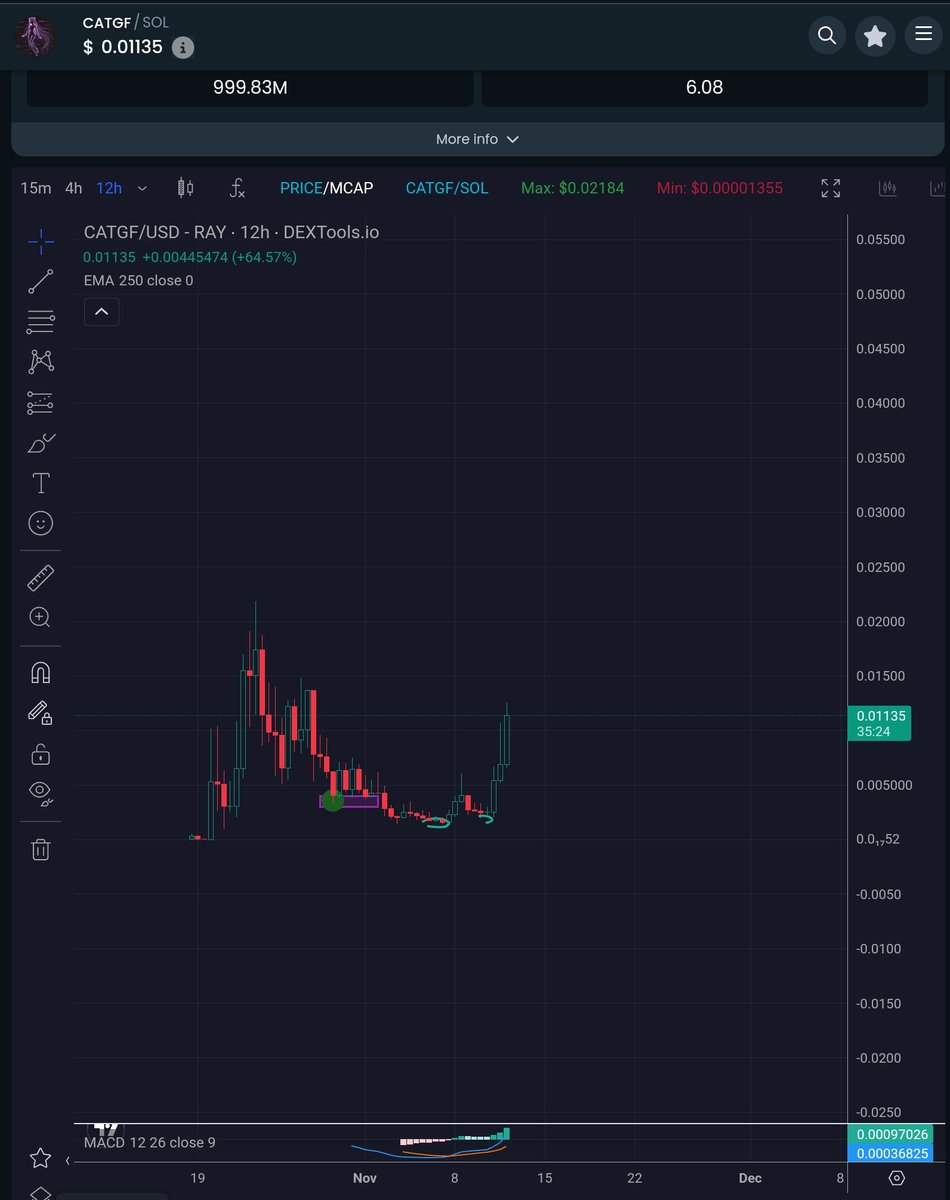This screenshot has width=950, height=1200.
Task: Toggle the CATGF/SOL pair denomination
Action: click(447, 188)
